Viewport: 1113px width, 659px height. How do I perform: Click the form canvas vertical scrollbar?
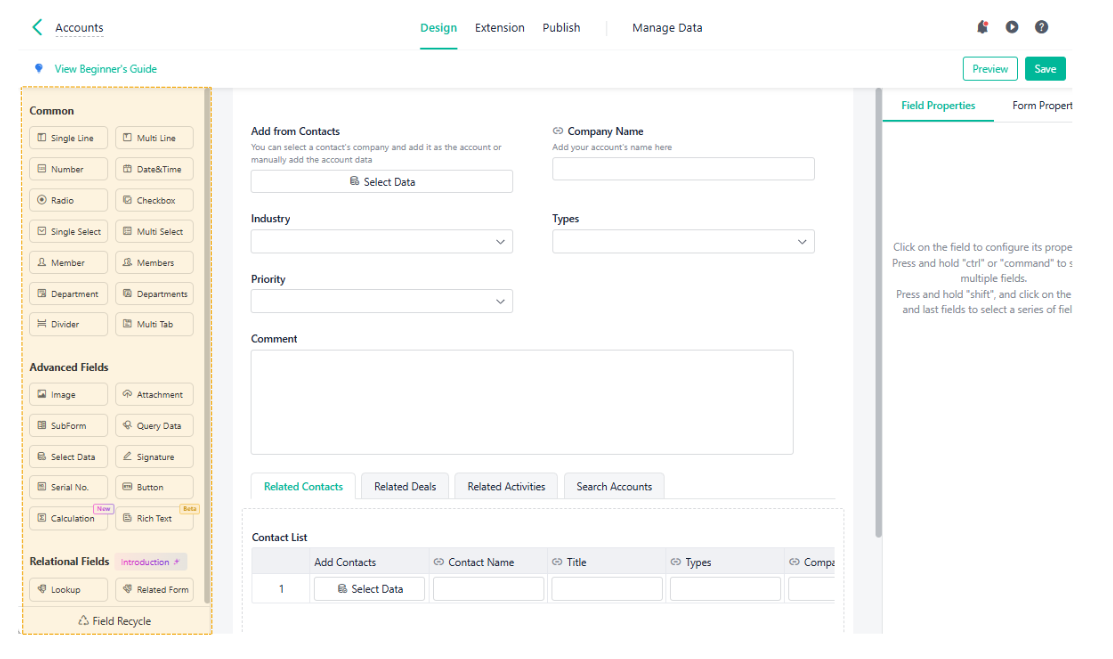(x=879, y=312)
